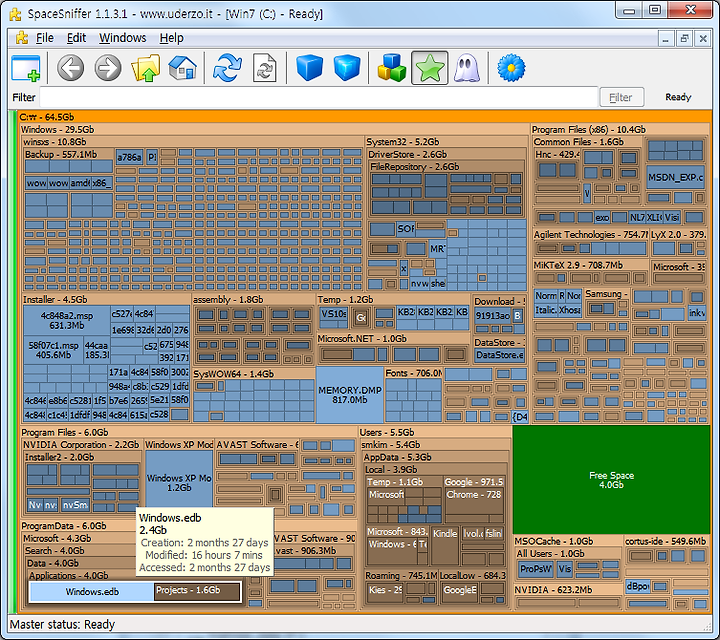
Task: Select the Roaming - 745.1M folder header
Action: (401, 575)
